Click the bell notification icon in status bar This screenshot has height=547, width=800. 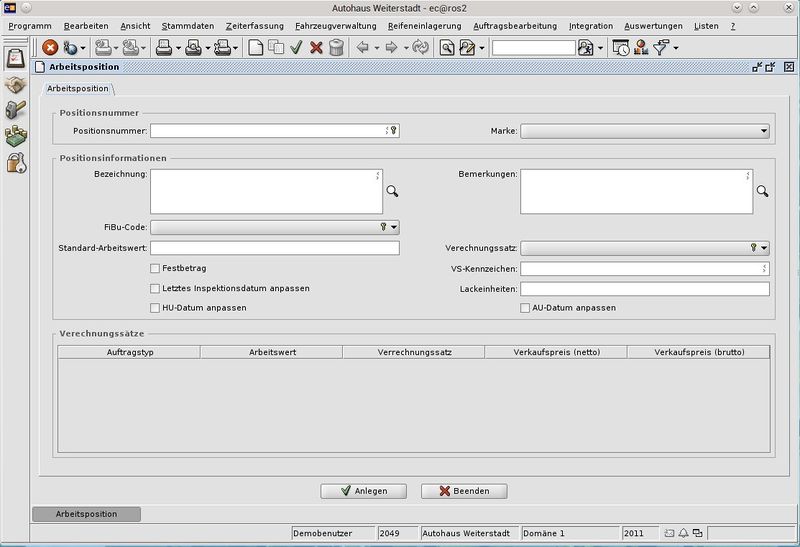pos(684,533)
